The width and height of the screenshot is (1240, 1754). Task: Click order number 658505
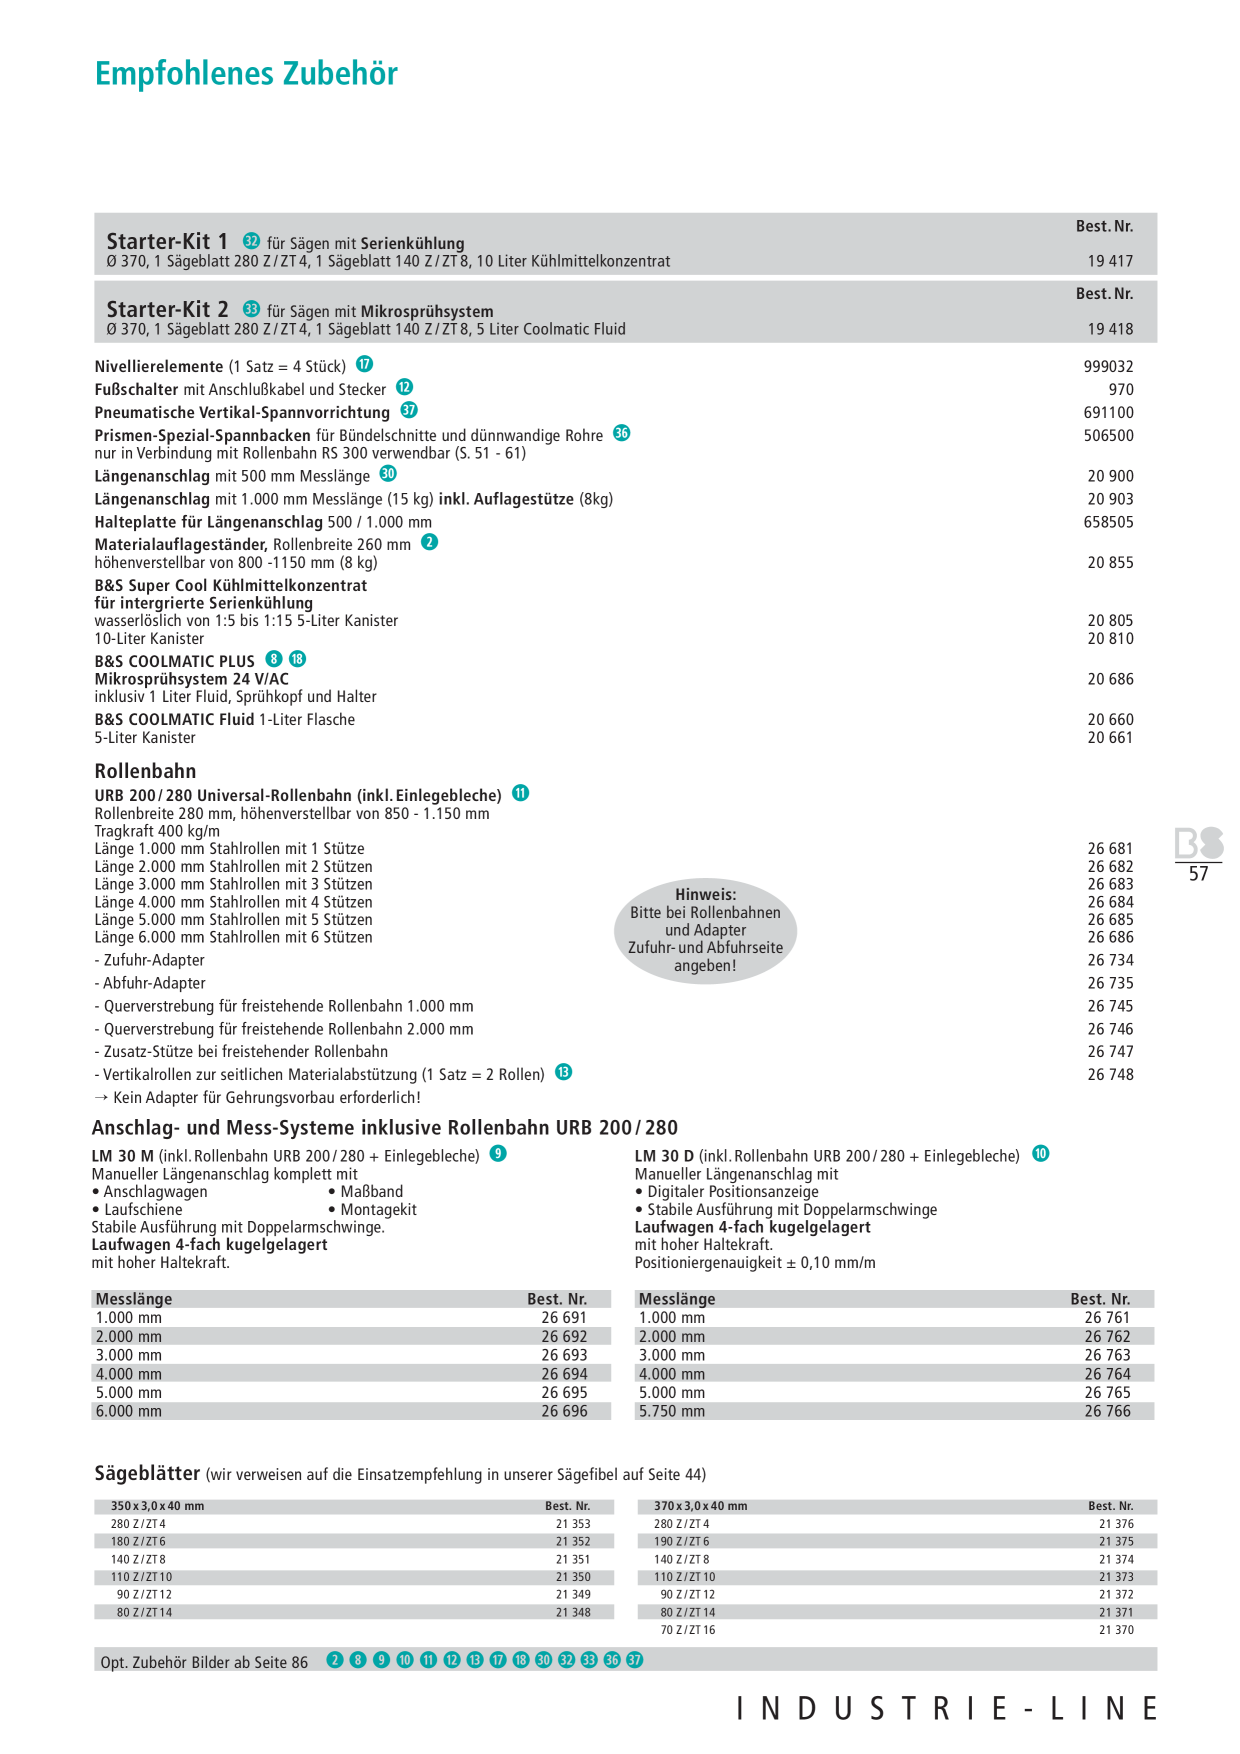(1108, 522)
